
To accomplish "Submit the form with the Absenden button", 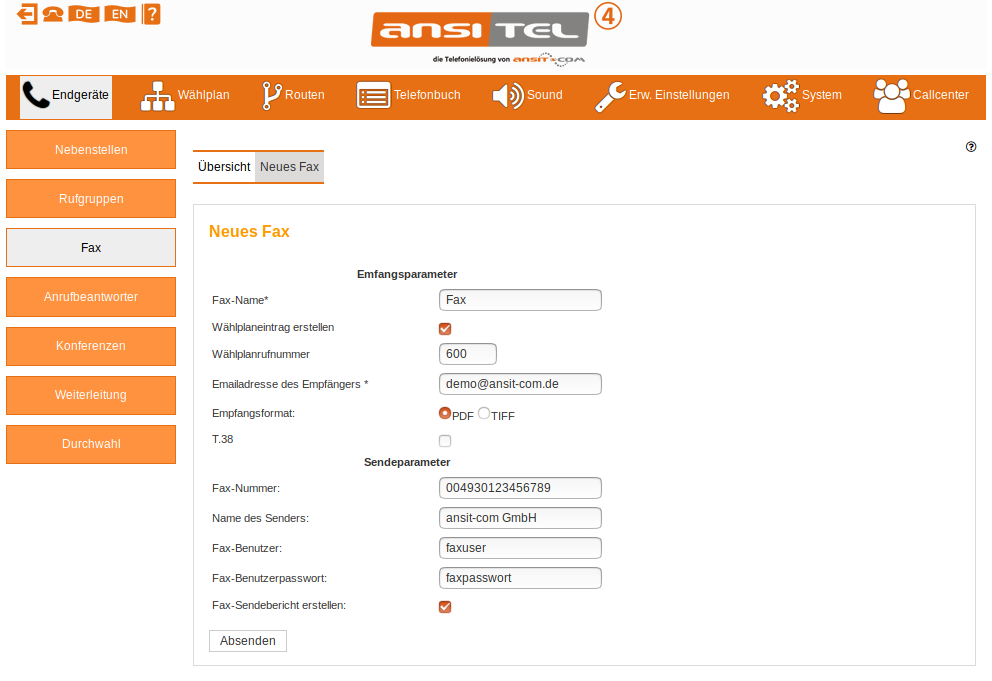I will pos(247,640).
